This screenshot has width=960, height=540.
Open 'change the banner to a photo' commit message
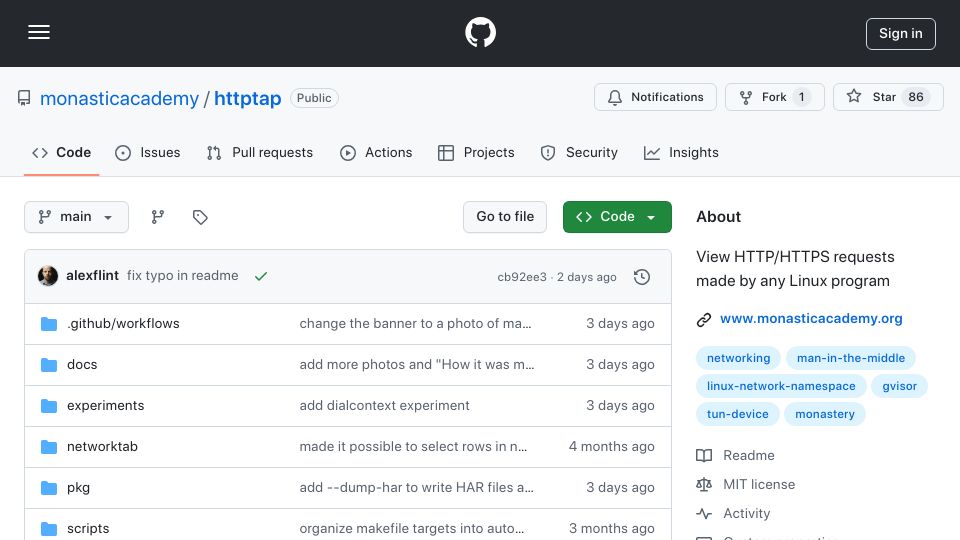[415, 323]
